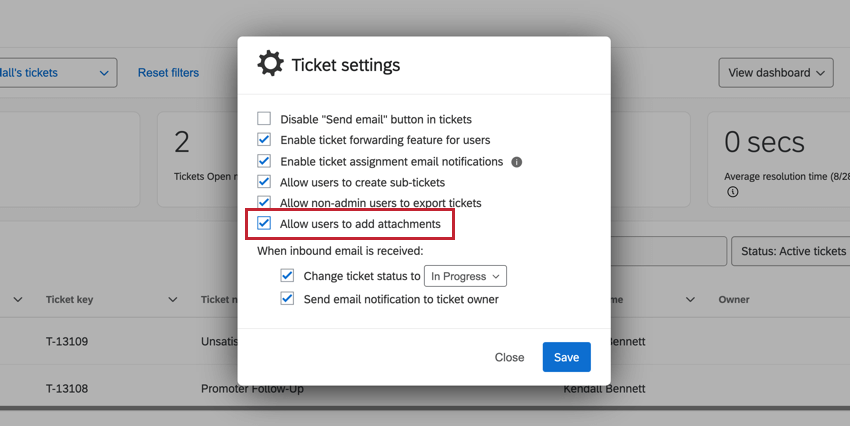Viewport: 850px width, 426px height.
Task: Toggle Send email notification to ticket owner
Action: [288, 298]
